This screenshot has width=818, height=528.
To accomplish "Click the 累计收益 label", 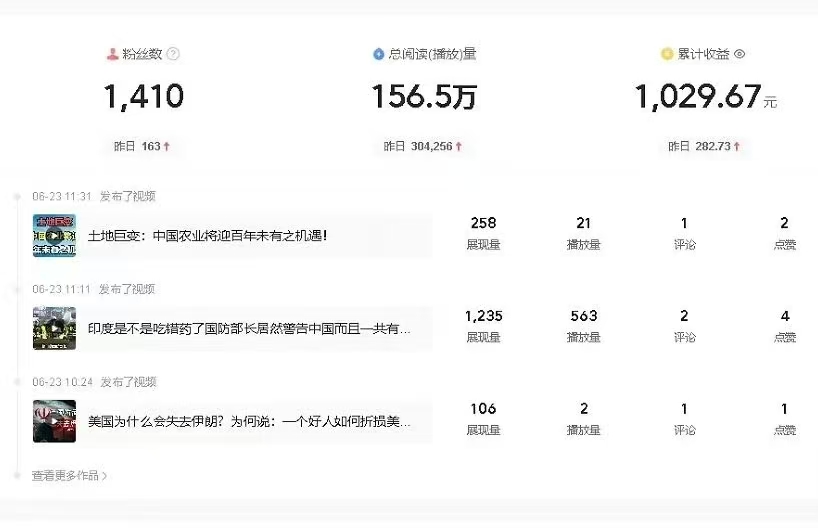I will click(x=703, y=54).
